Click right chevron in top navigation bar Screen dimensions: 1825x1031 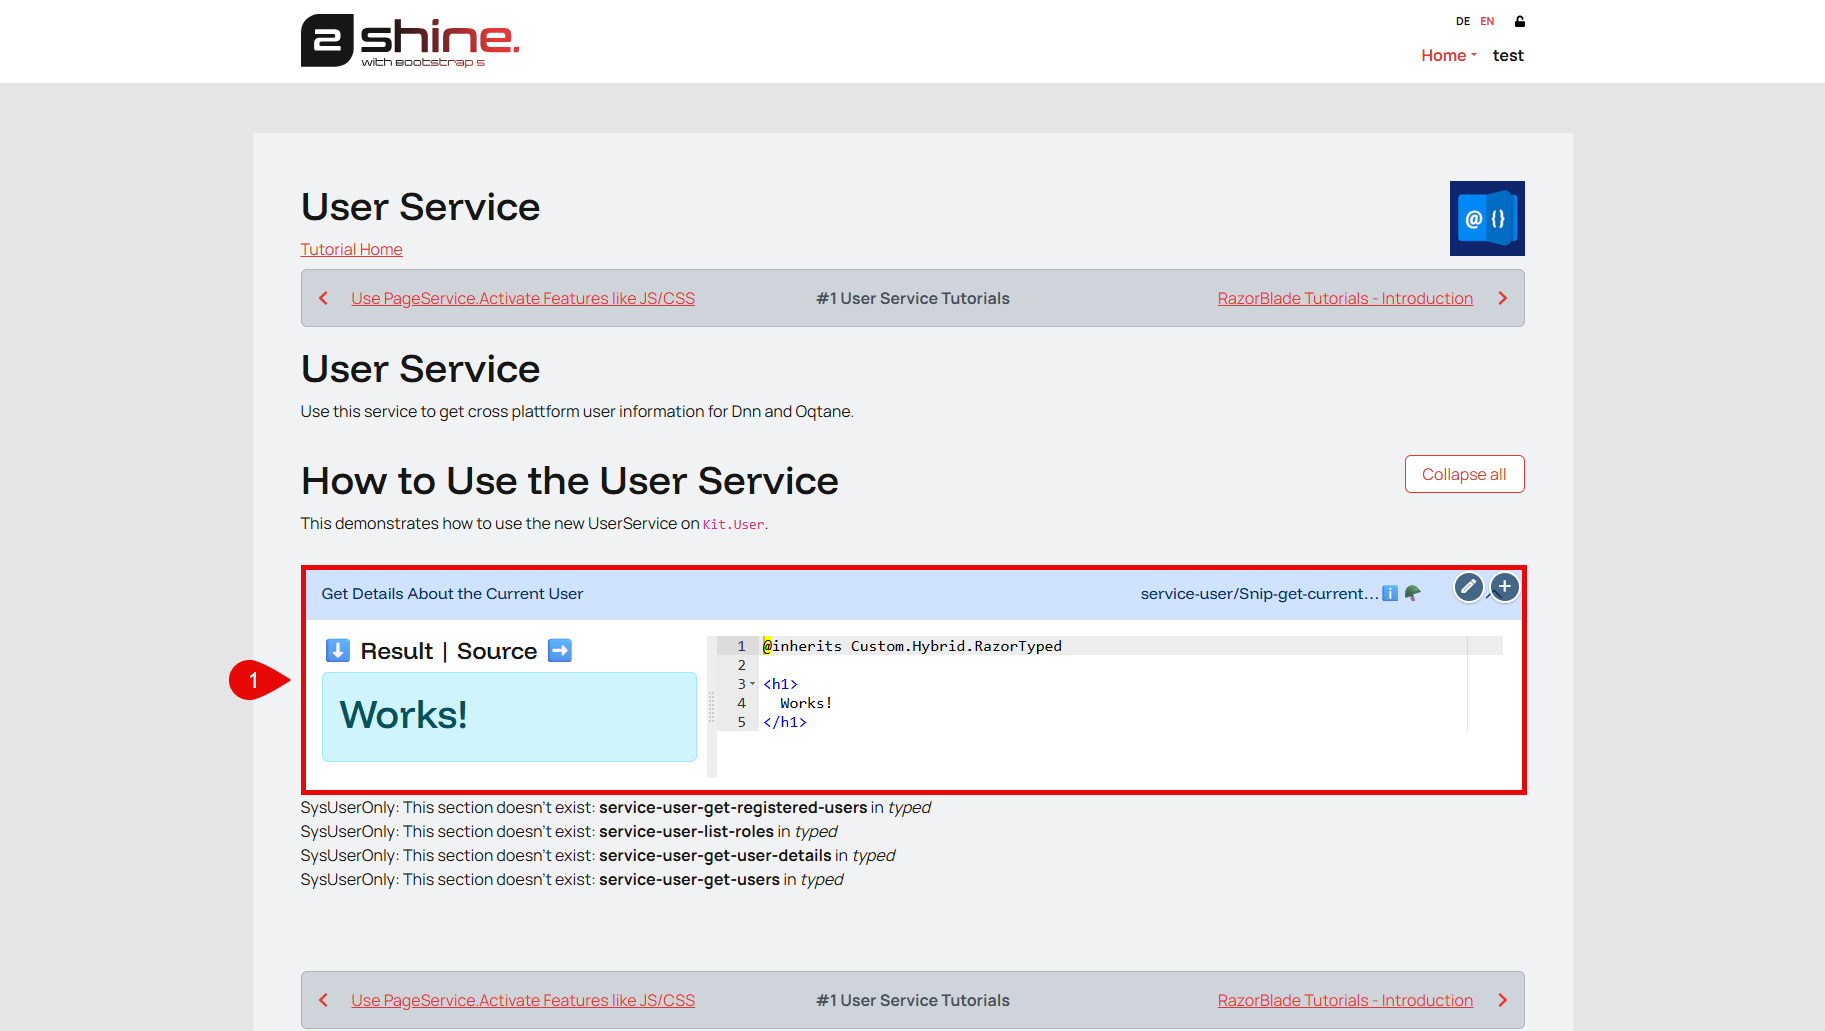pos(1502,298)
